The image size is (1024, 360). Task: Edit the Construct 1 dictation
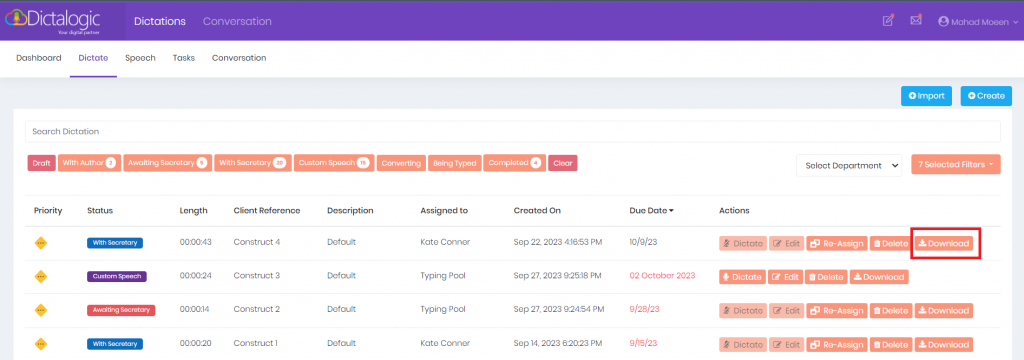coord(786,344)
